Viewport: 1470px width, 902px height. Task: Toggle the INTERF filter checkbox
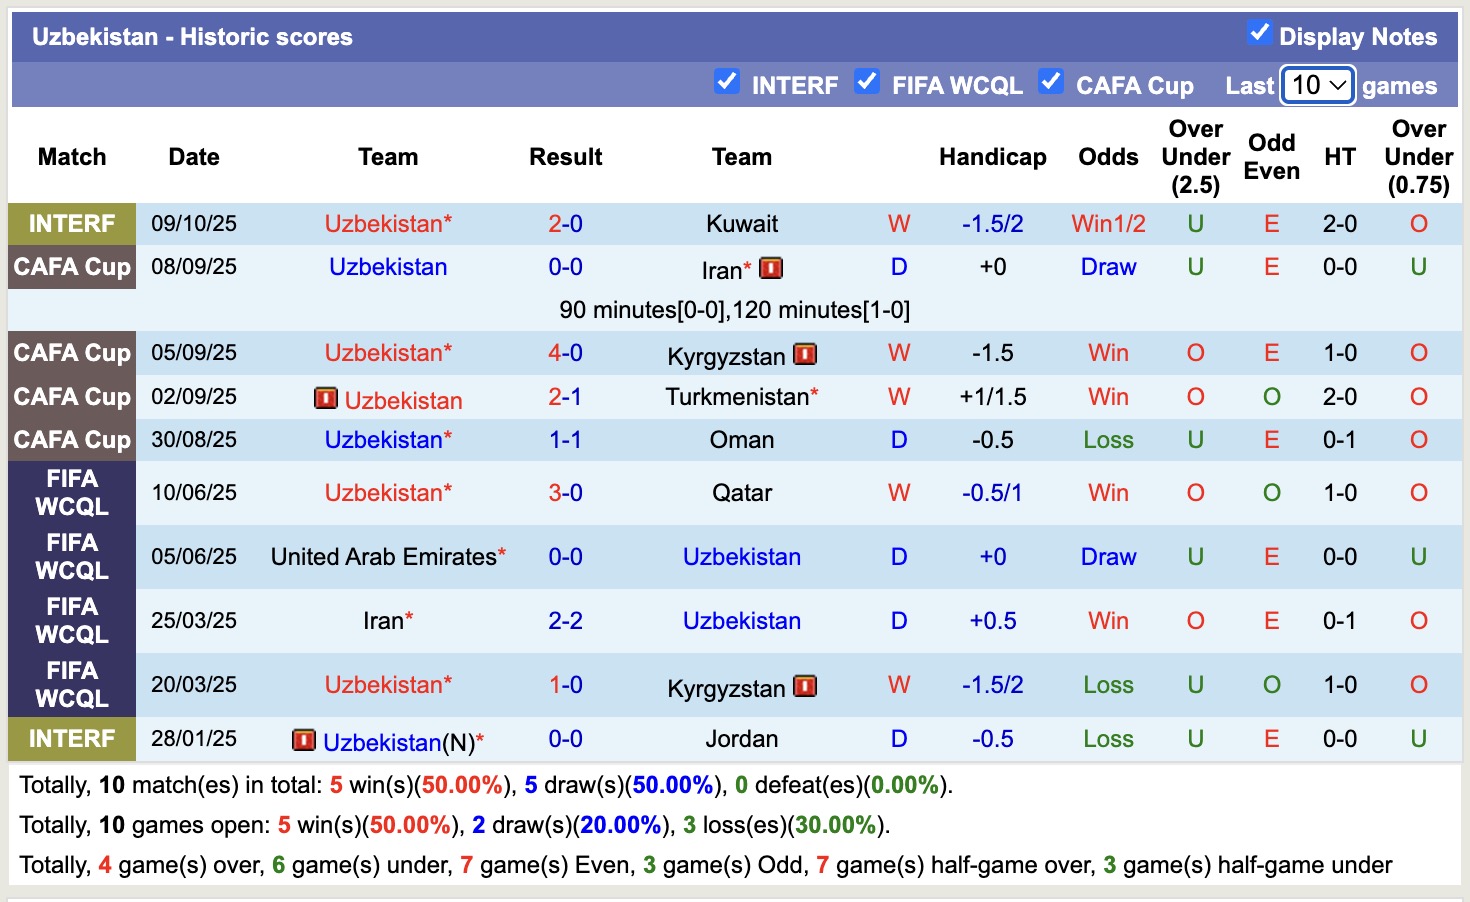click(727, 82)
